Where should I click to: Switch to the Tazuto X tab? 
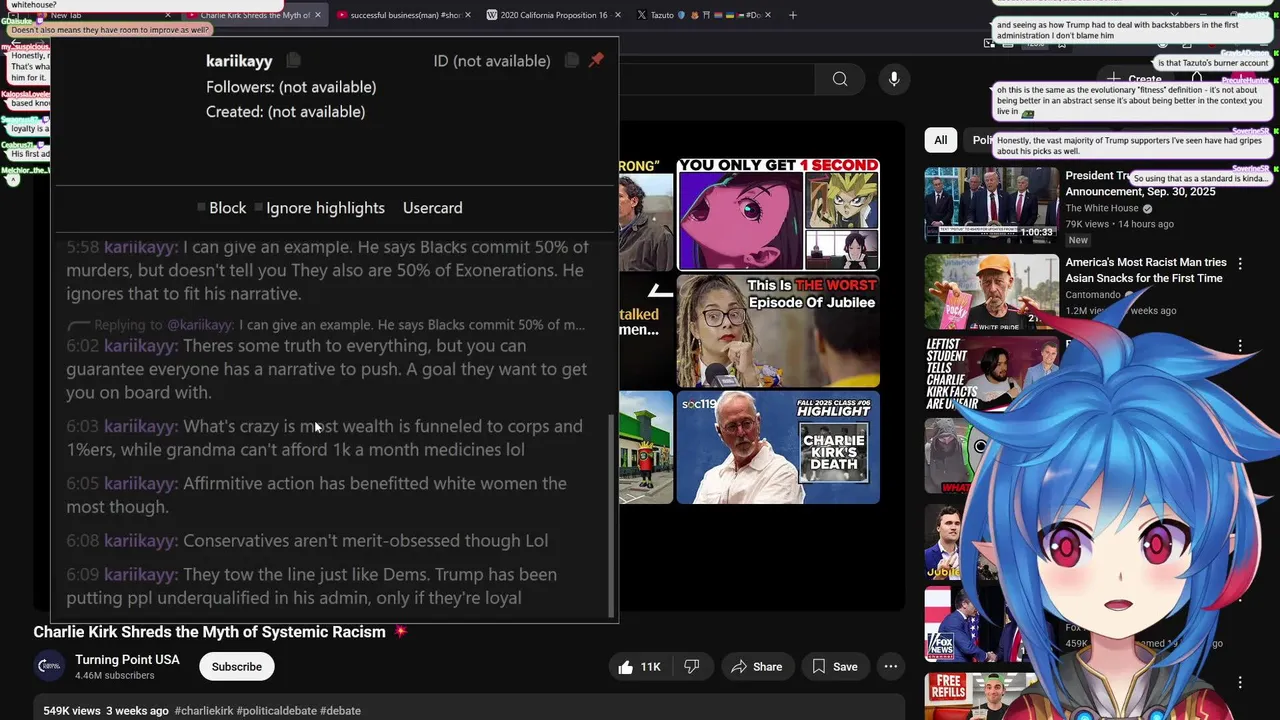(x=704, y=15)
